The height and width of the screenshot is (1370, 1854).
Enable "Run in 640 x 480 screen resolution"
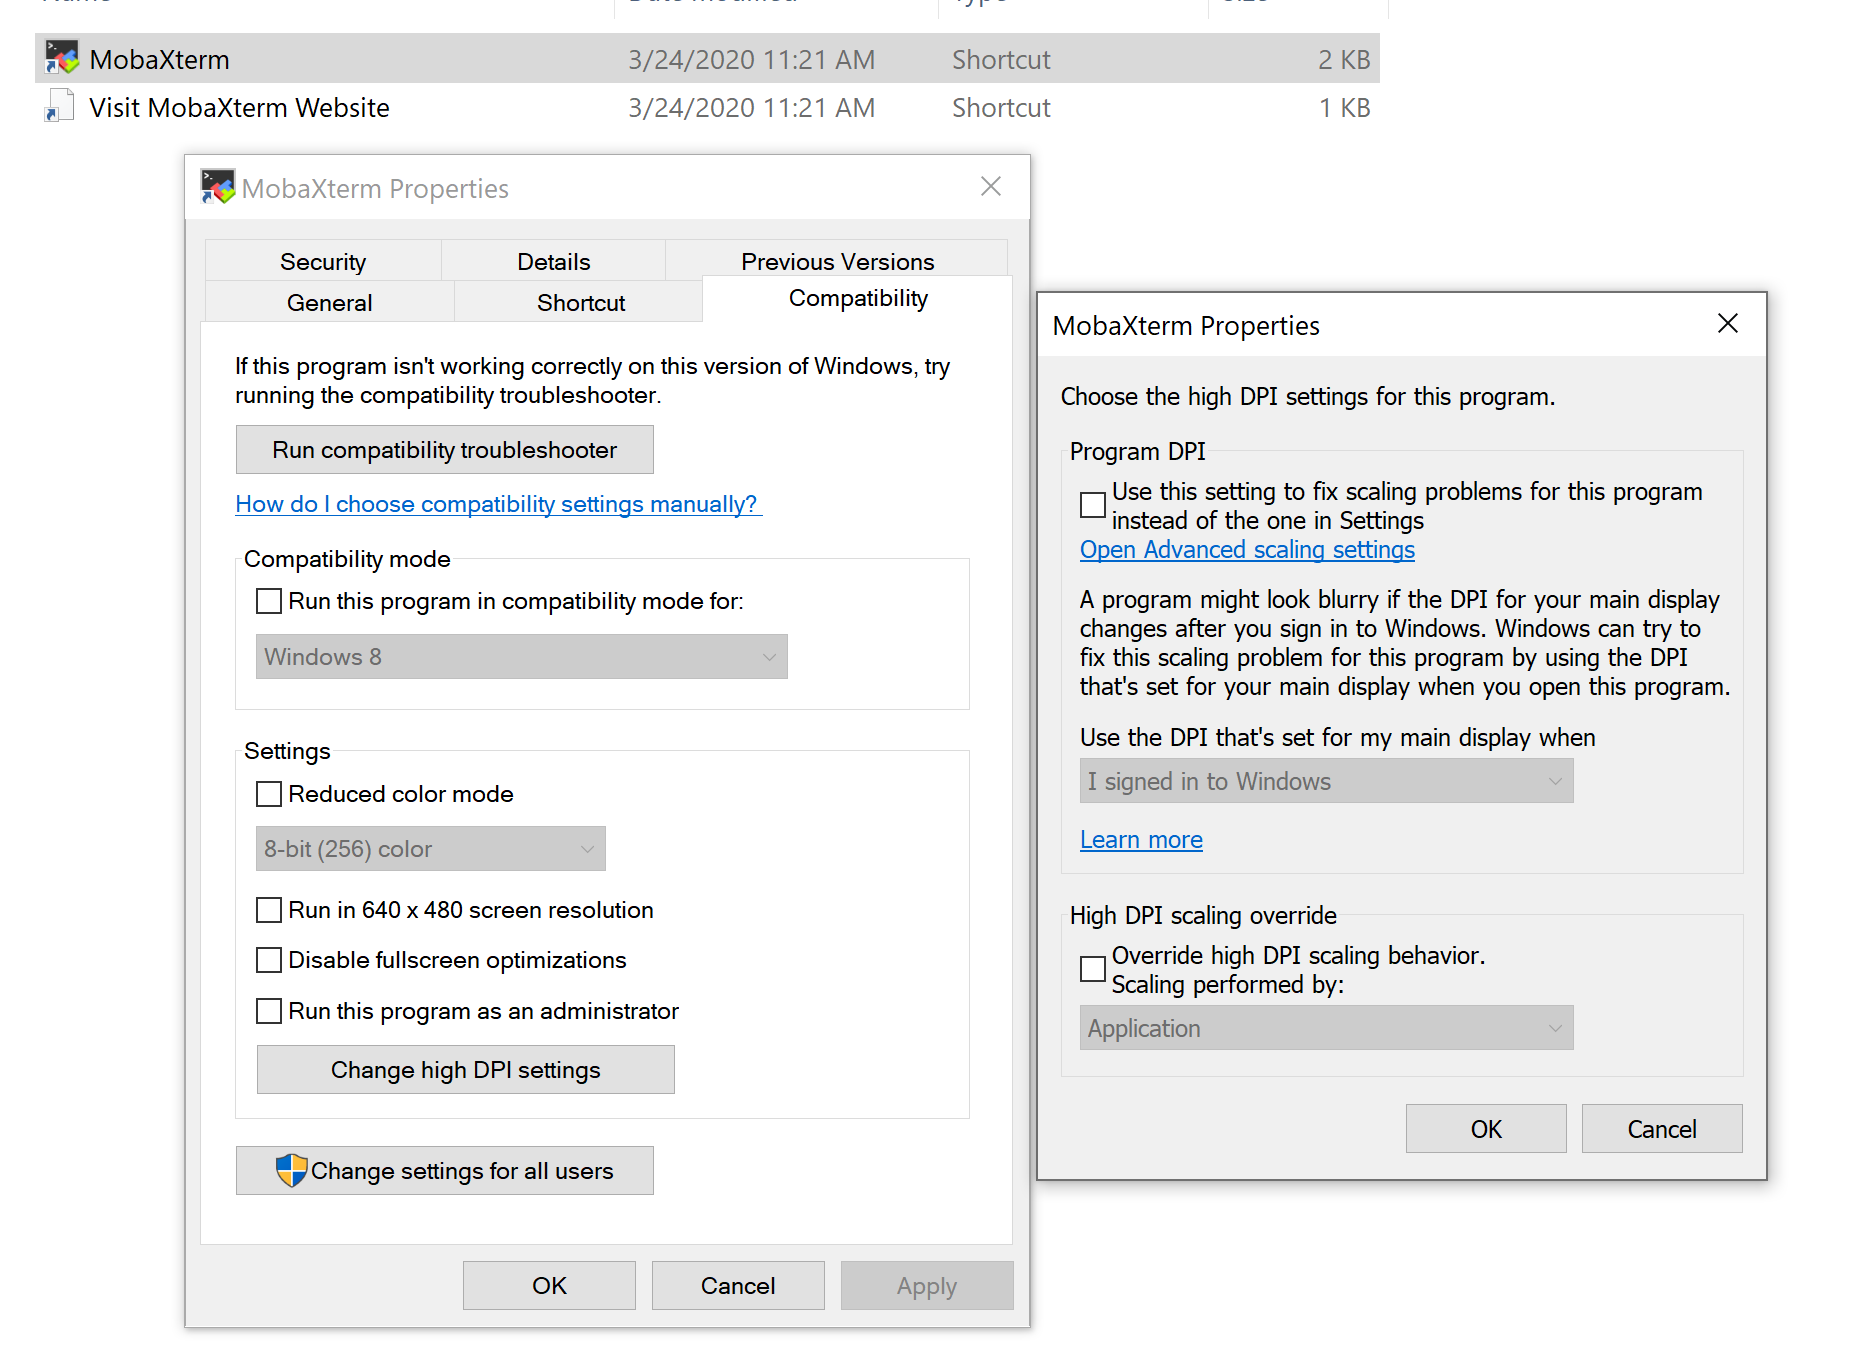[268, 910]
